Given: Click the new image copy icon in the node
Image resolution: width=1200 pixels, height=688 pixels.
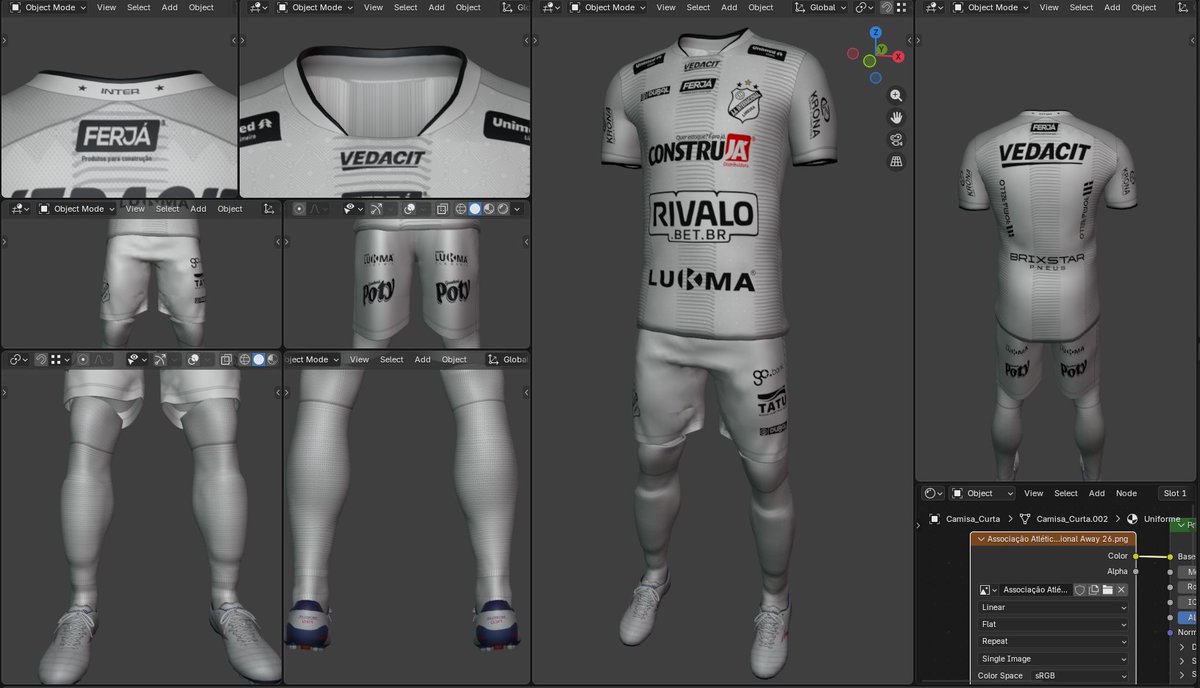Looking at the screenshot, I should click(1094, 590).
